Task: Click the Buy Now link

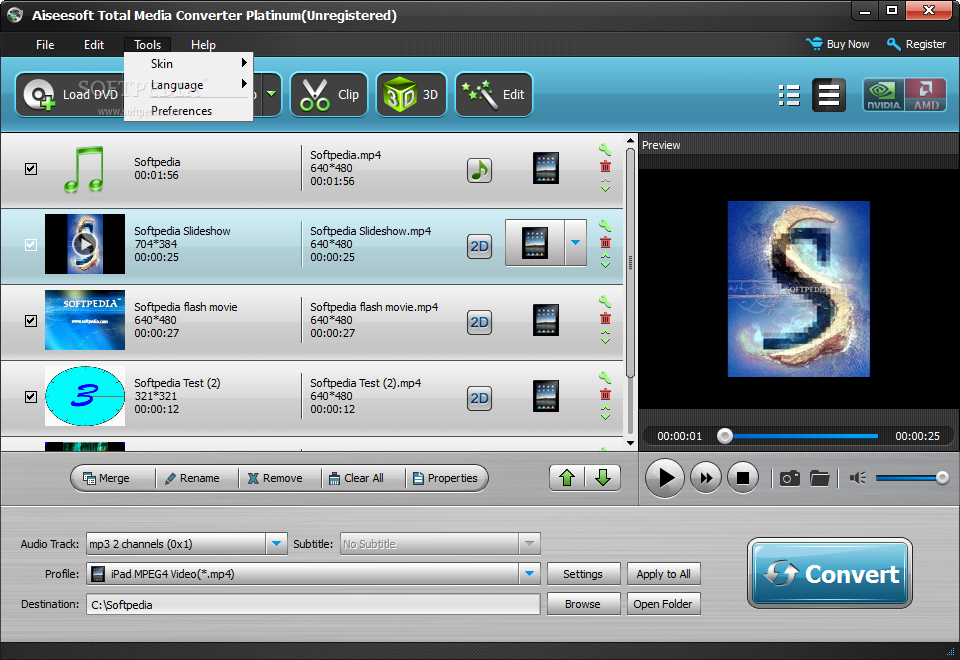Action: pos(838,44)
